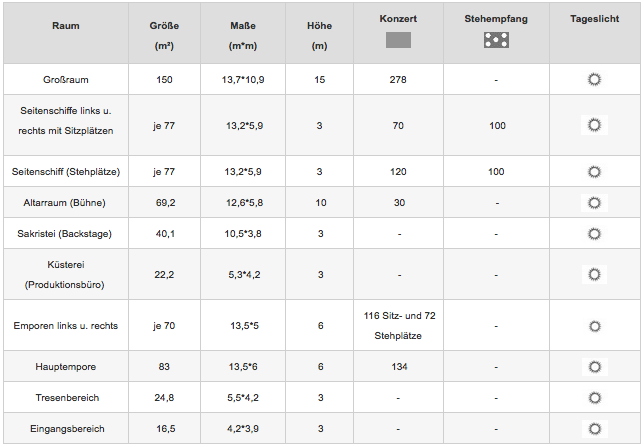Click the '116 Sitz- und 72 Stehplätze' cell
This screenshot has height=447, width=644.
[x=399, y=326]
